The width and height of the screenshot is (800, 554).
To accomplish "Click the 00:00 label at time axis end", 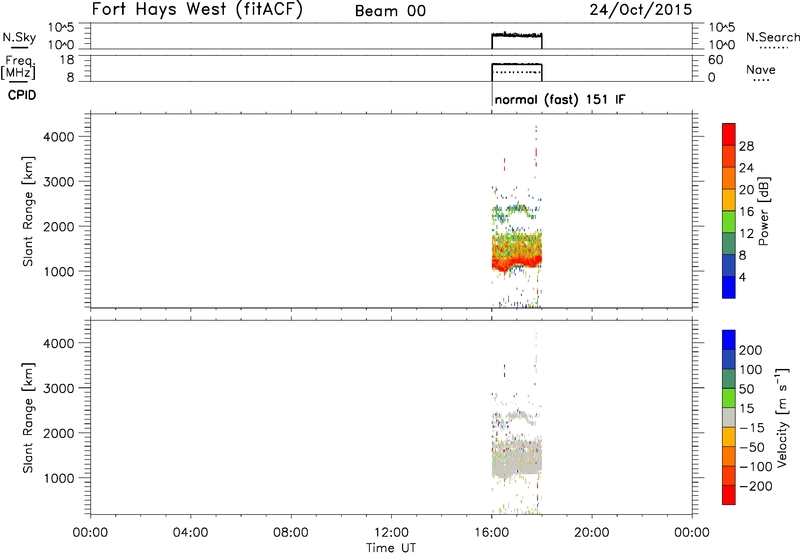I will coord(692,533).
